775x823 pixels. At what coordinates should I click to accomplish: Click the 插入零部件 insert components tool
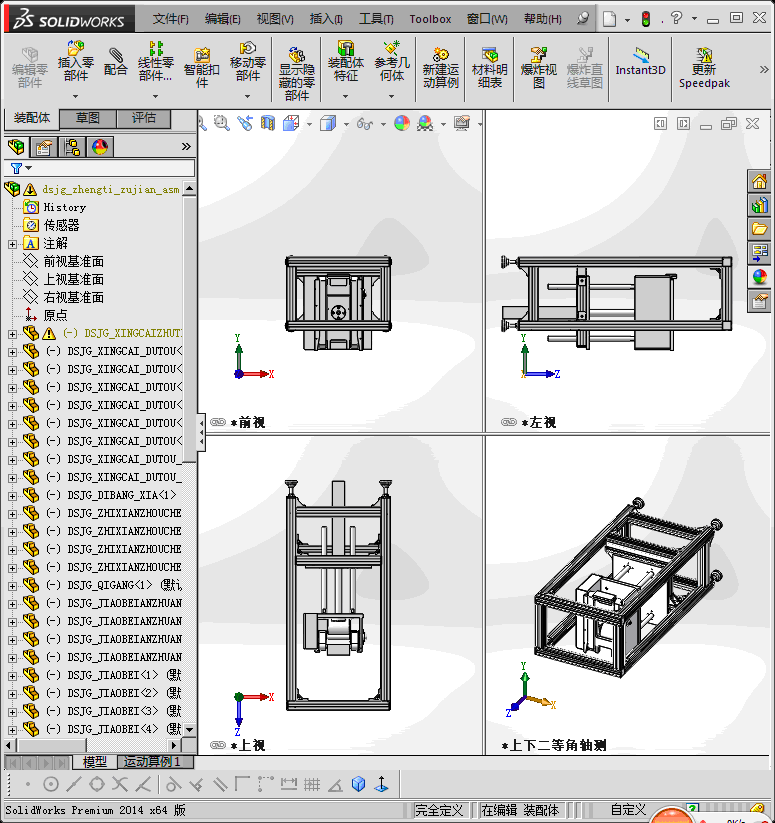76,63
